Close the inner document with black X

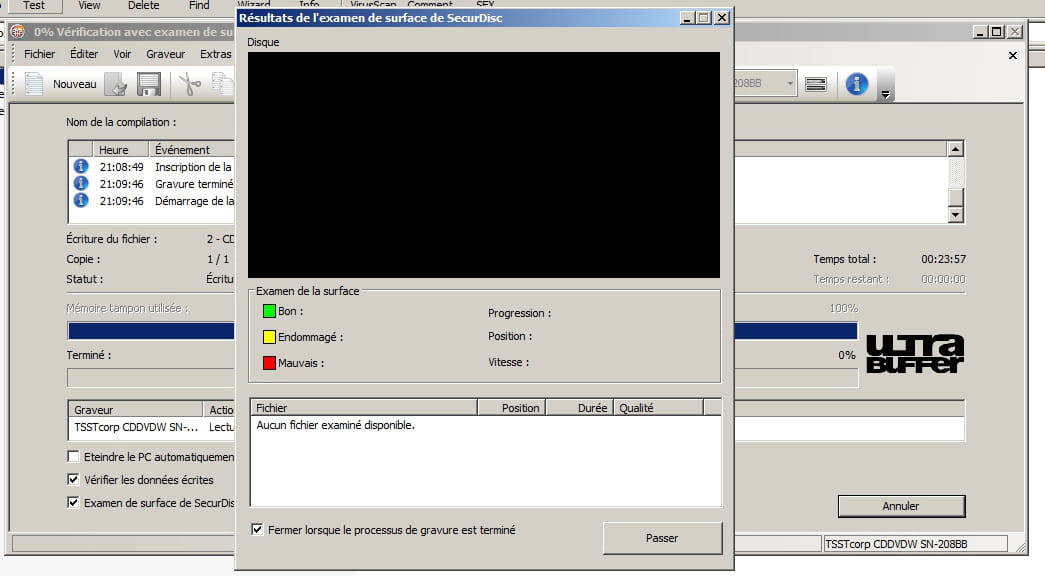[x=1013, y=55]
